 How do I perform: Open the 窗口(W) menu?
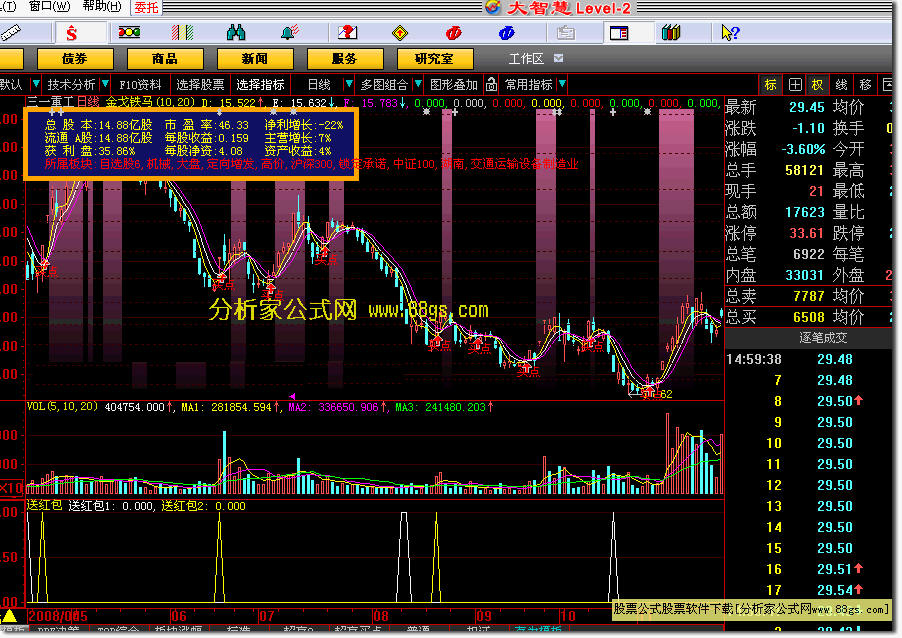[49, 6]
